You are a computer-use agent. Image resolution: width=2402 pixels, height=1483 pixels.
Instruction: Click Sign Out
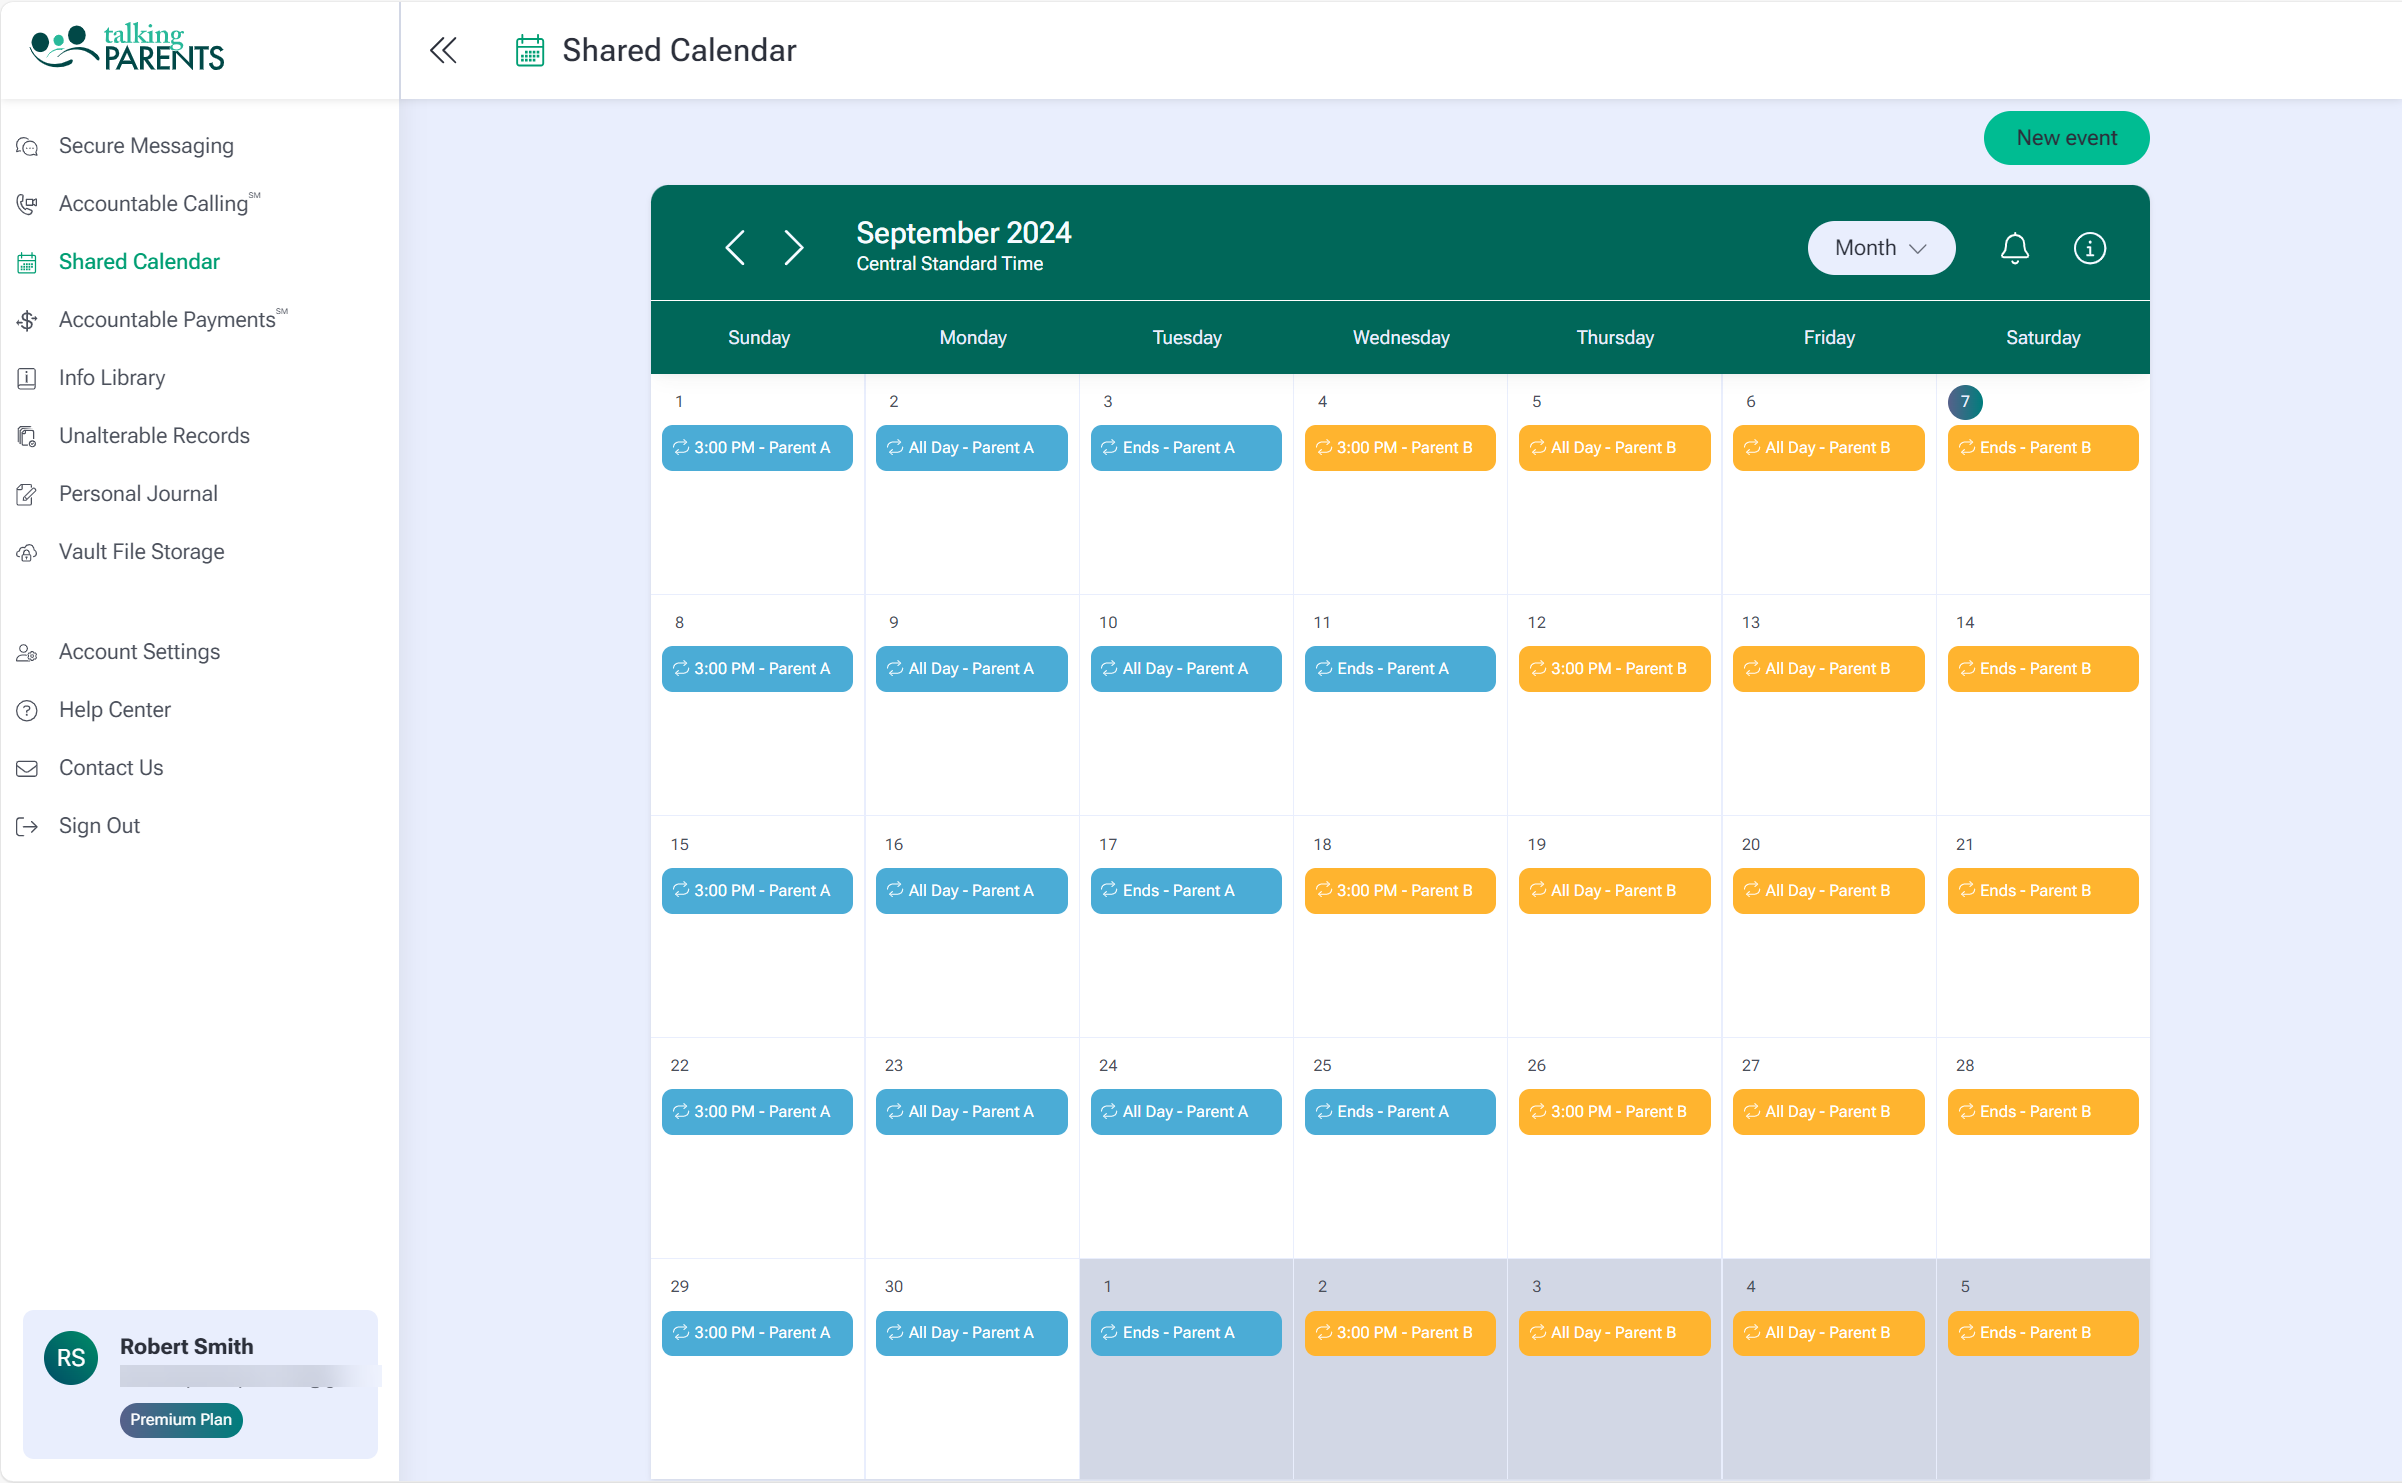tap(99, 826)
